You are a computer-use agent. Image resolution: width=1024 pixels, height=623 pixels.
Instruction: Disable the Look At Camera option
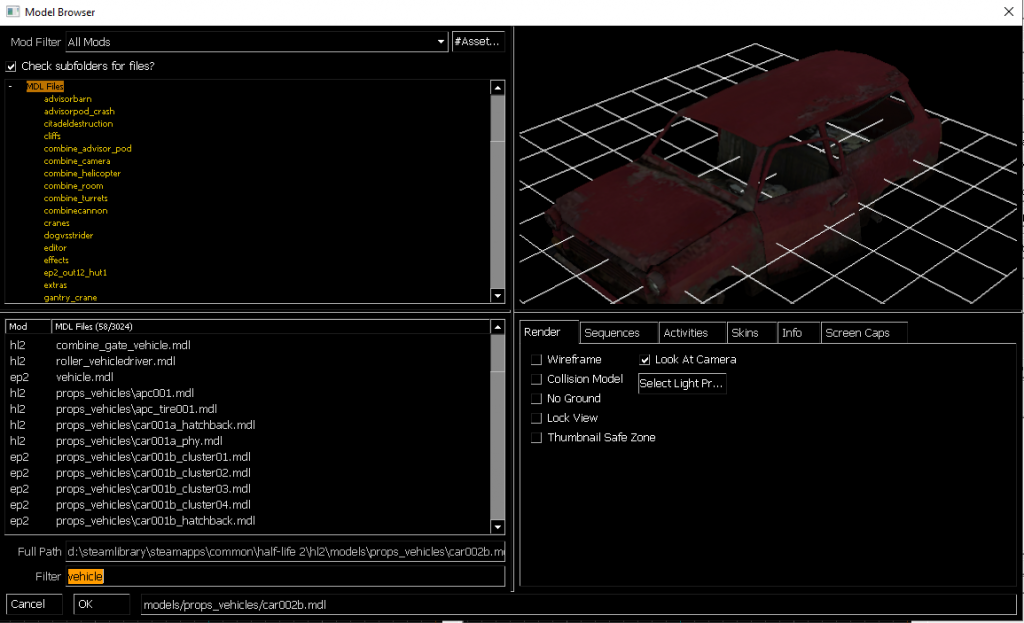pos(645,360)
